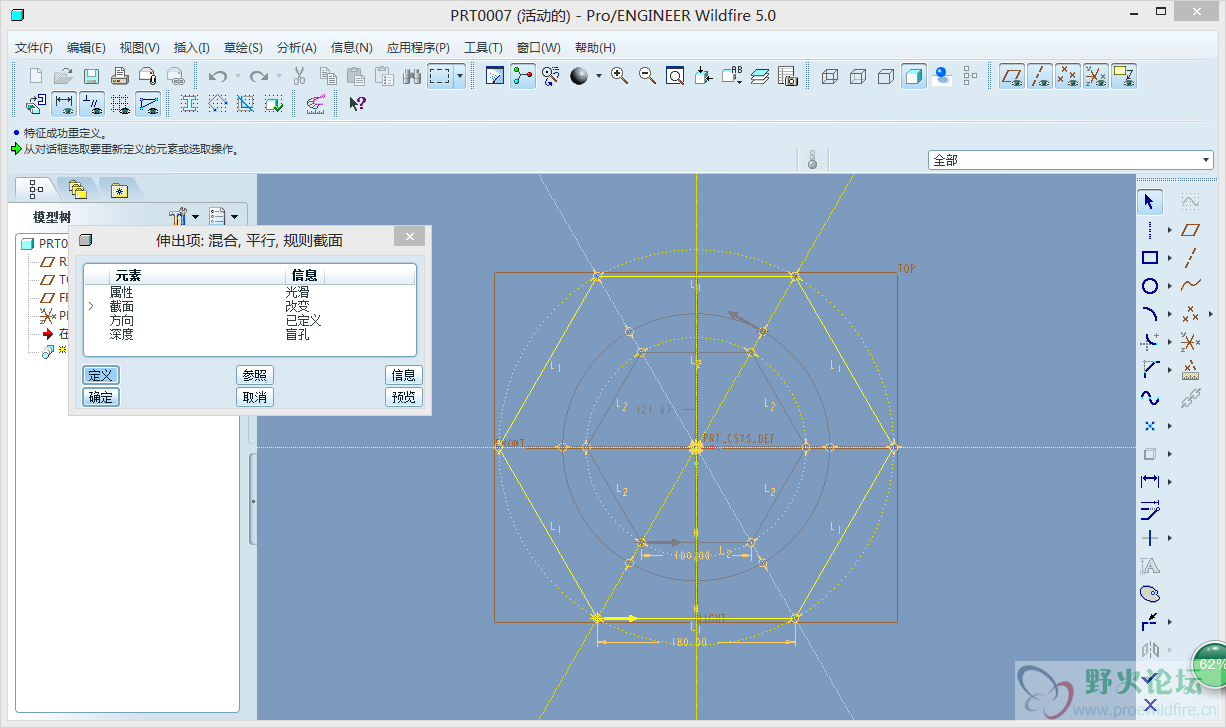Accept sketch with blue checkmark
The height and width of the screenshot is (728, 1226).
1150,678
